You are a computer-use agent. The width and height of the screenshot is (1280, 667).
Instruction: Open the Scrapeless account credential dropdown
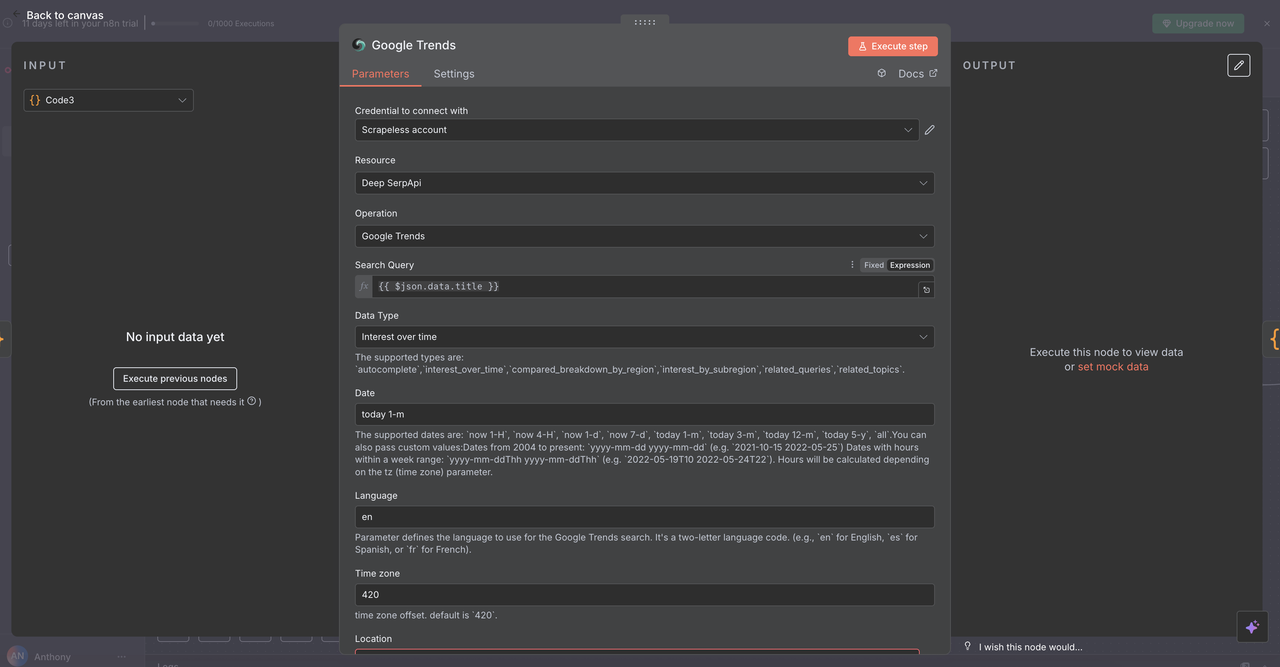pyautogui.click(x=637, y=130)
